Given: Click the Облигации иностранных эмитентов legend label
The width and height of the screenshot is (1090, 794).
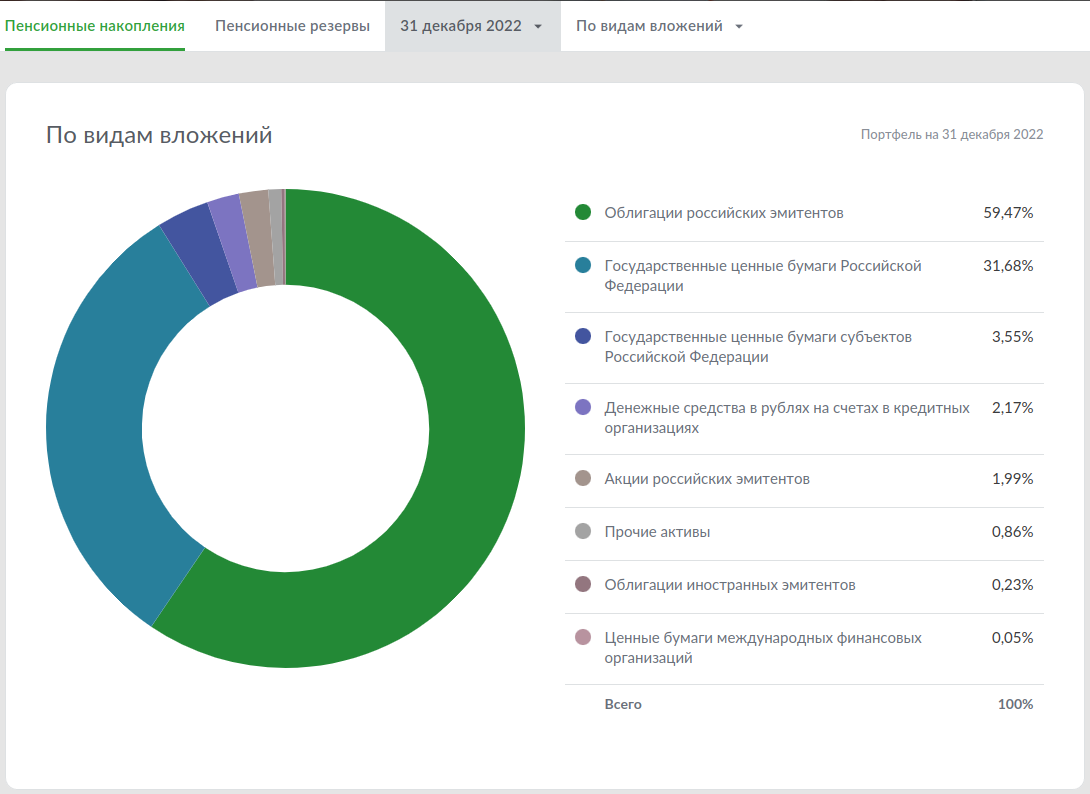Looking at the screenshot, I should coord(729,585).
